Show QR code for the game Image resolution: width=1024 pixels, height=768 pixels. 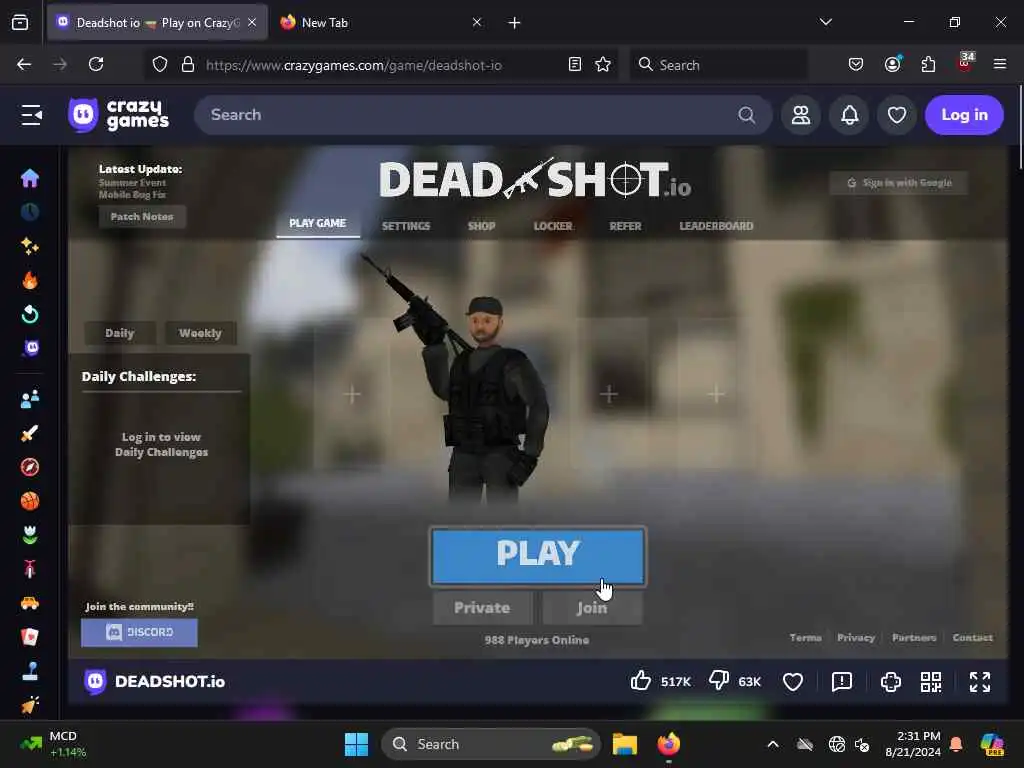point(931,682)
